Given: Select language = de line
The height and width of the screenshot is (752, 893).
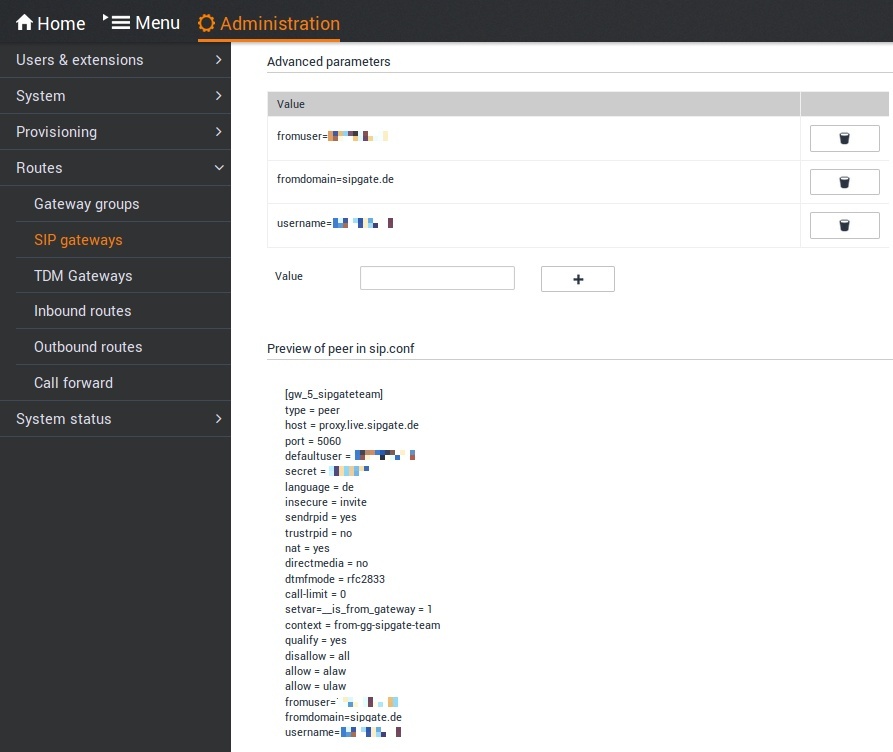Looking at the screenshot, I should click(319, 487).
